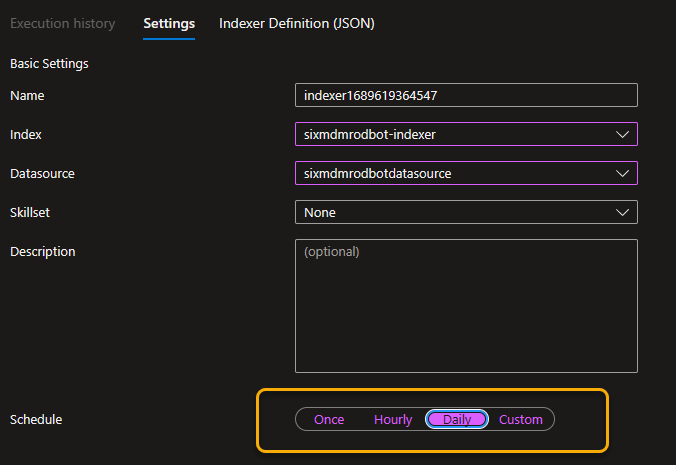Open the Skillset dropdown showing None
The height and width of the screenshot is (465, 676).
466,212
